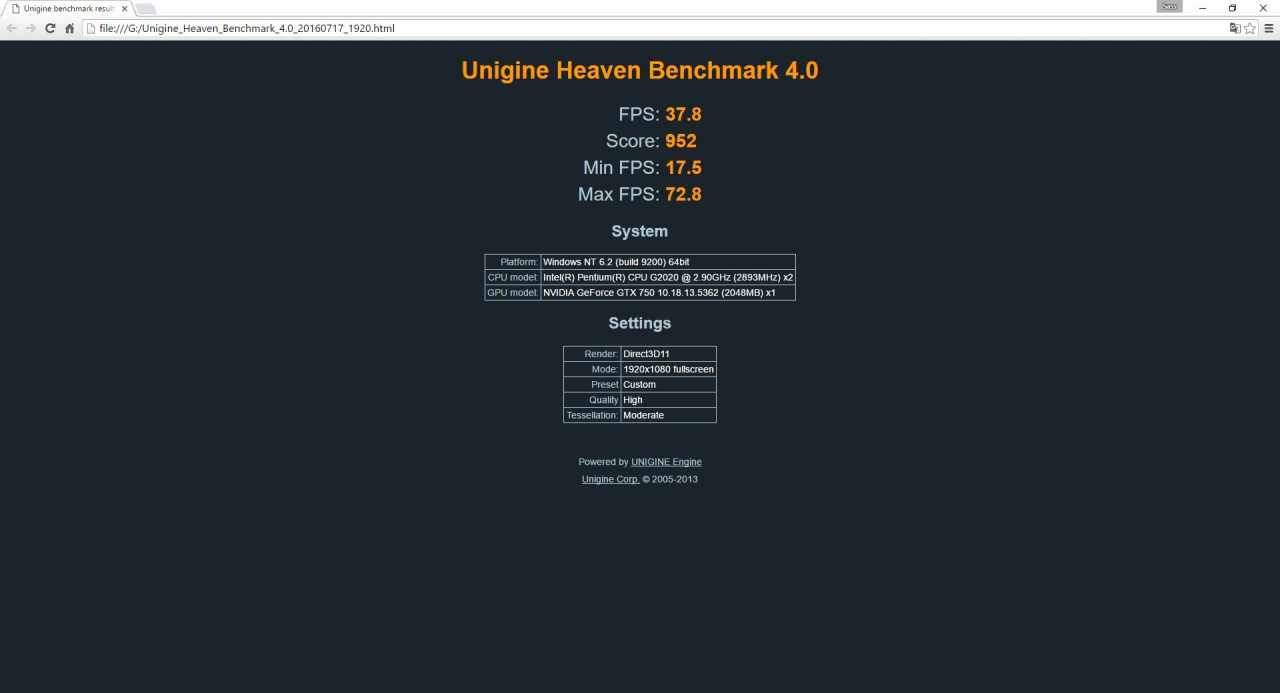
Task: Click the NVIDIA GeForce GTX 750 cell
Action: point(668,293)
